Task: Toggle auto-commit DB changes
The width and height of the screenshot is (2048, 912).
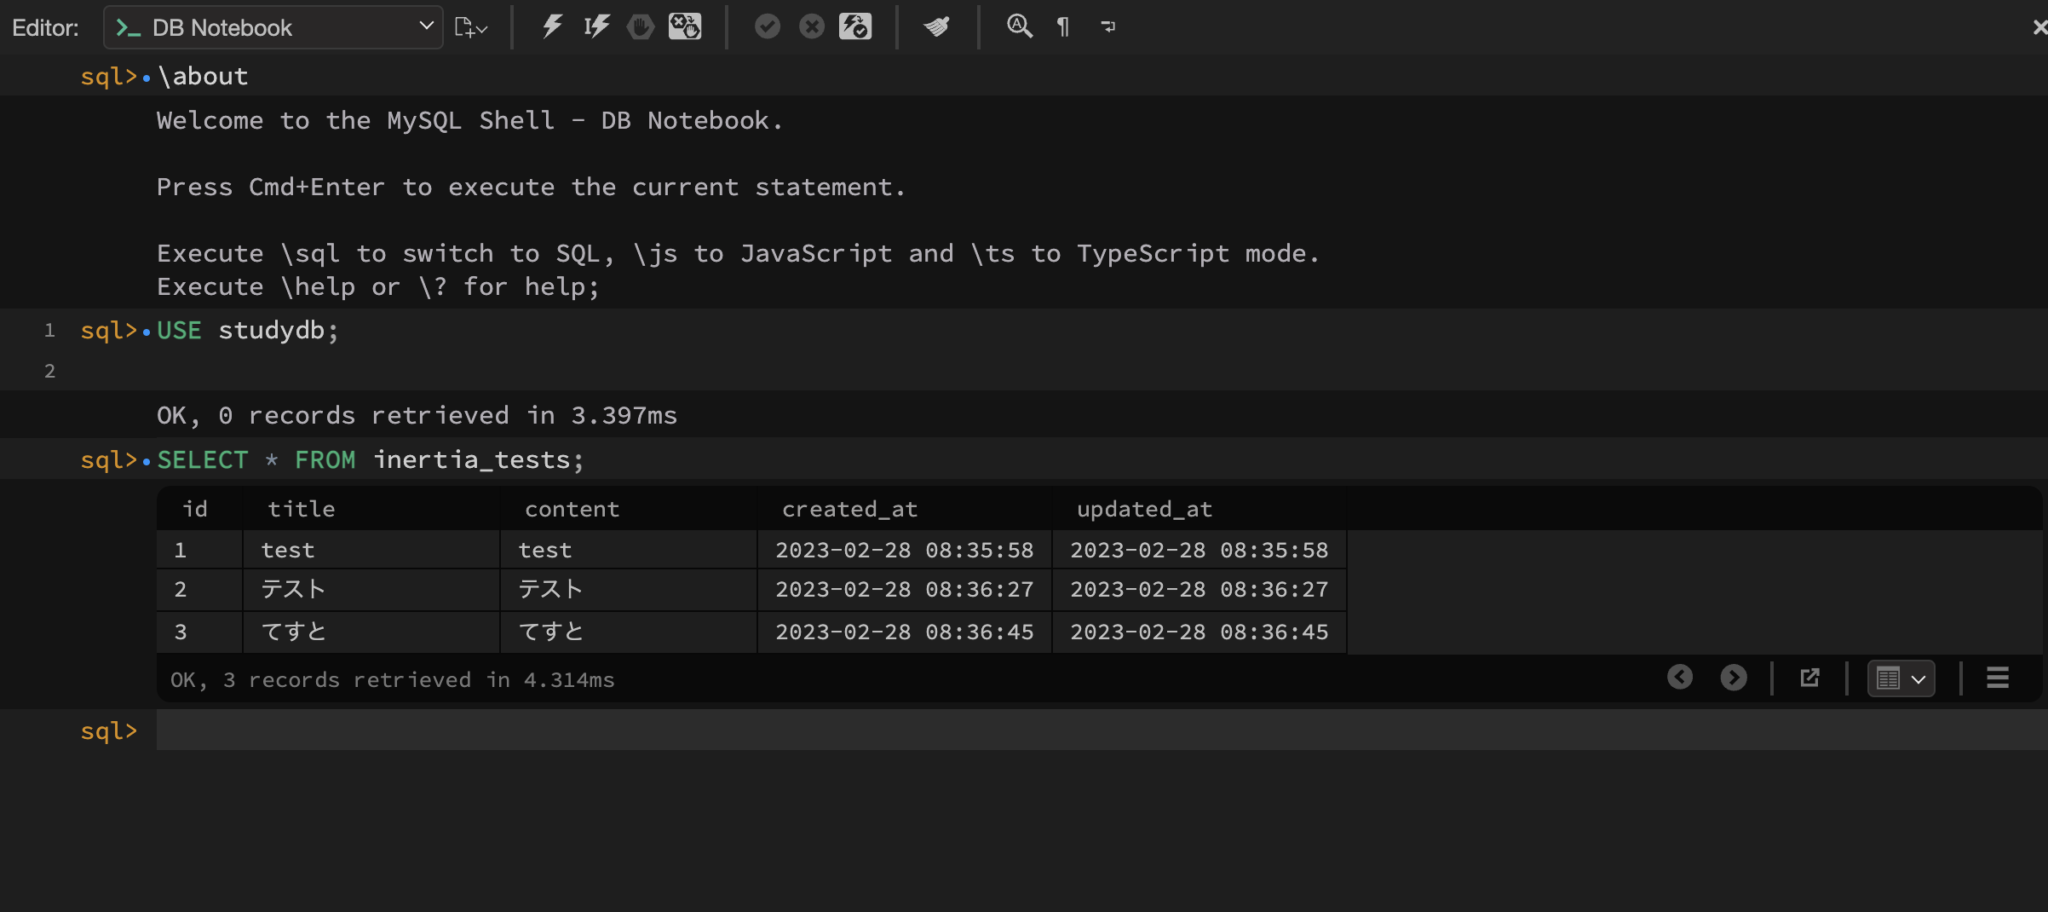Action: [x=856, y=27]
